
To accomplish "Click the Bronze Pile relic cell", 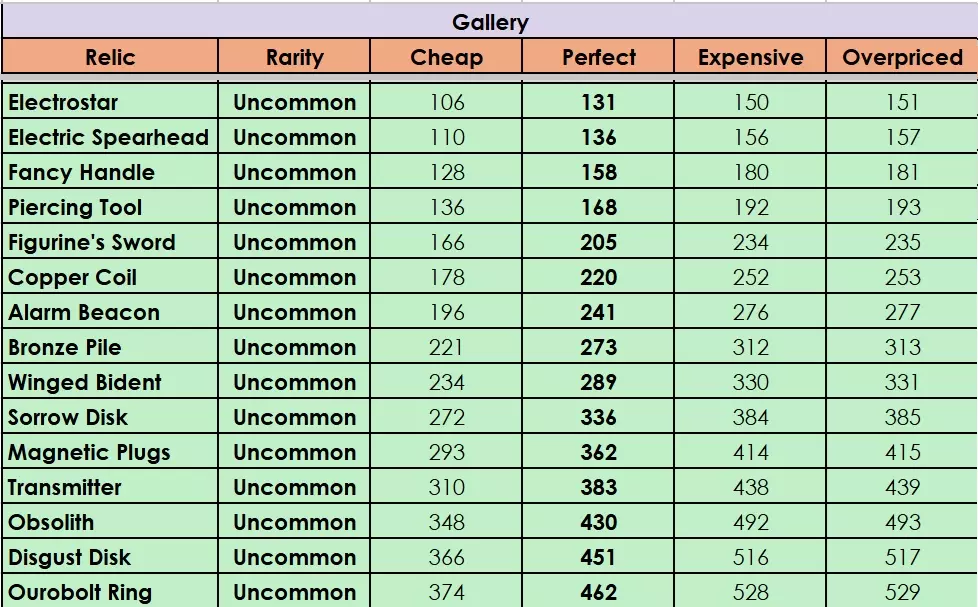I will [x=65, y=347].
